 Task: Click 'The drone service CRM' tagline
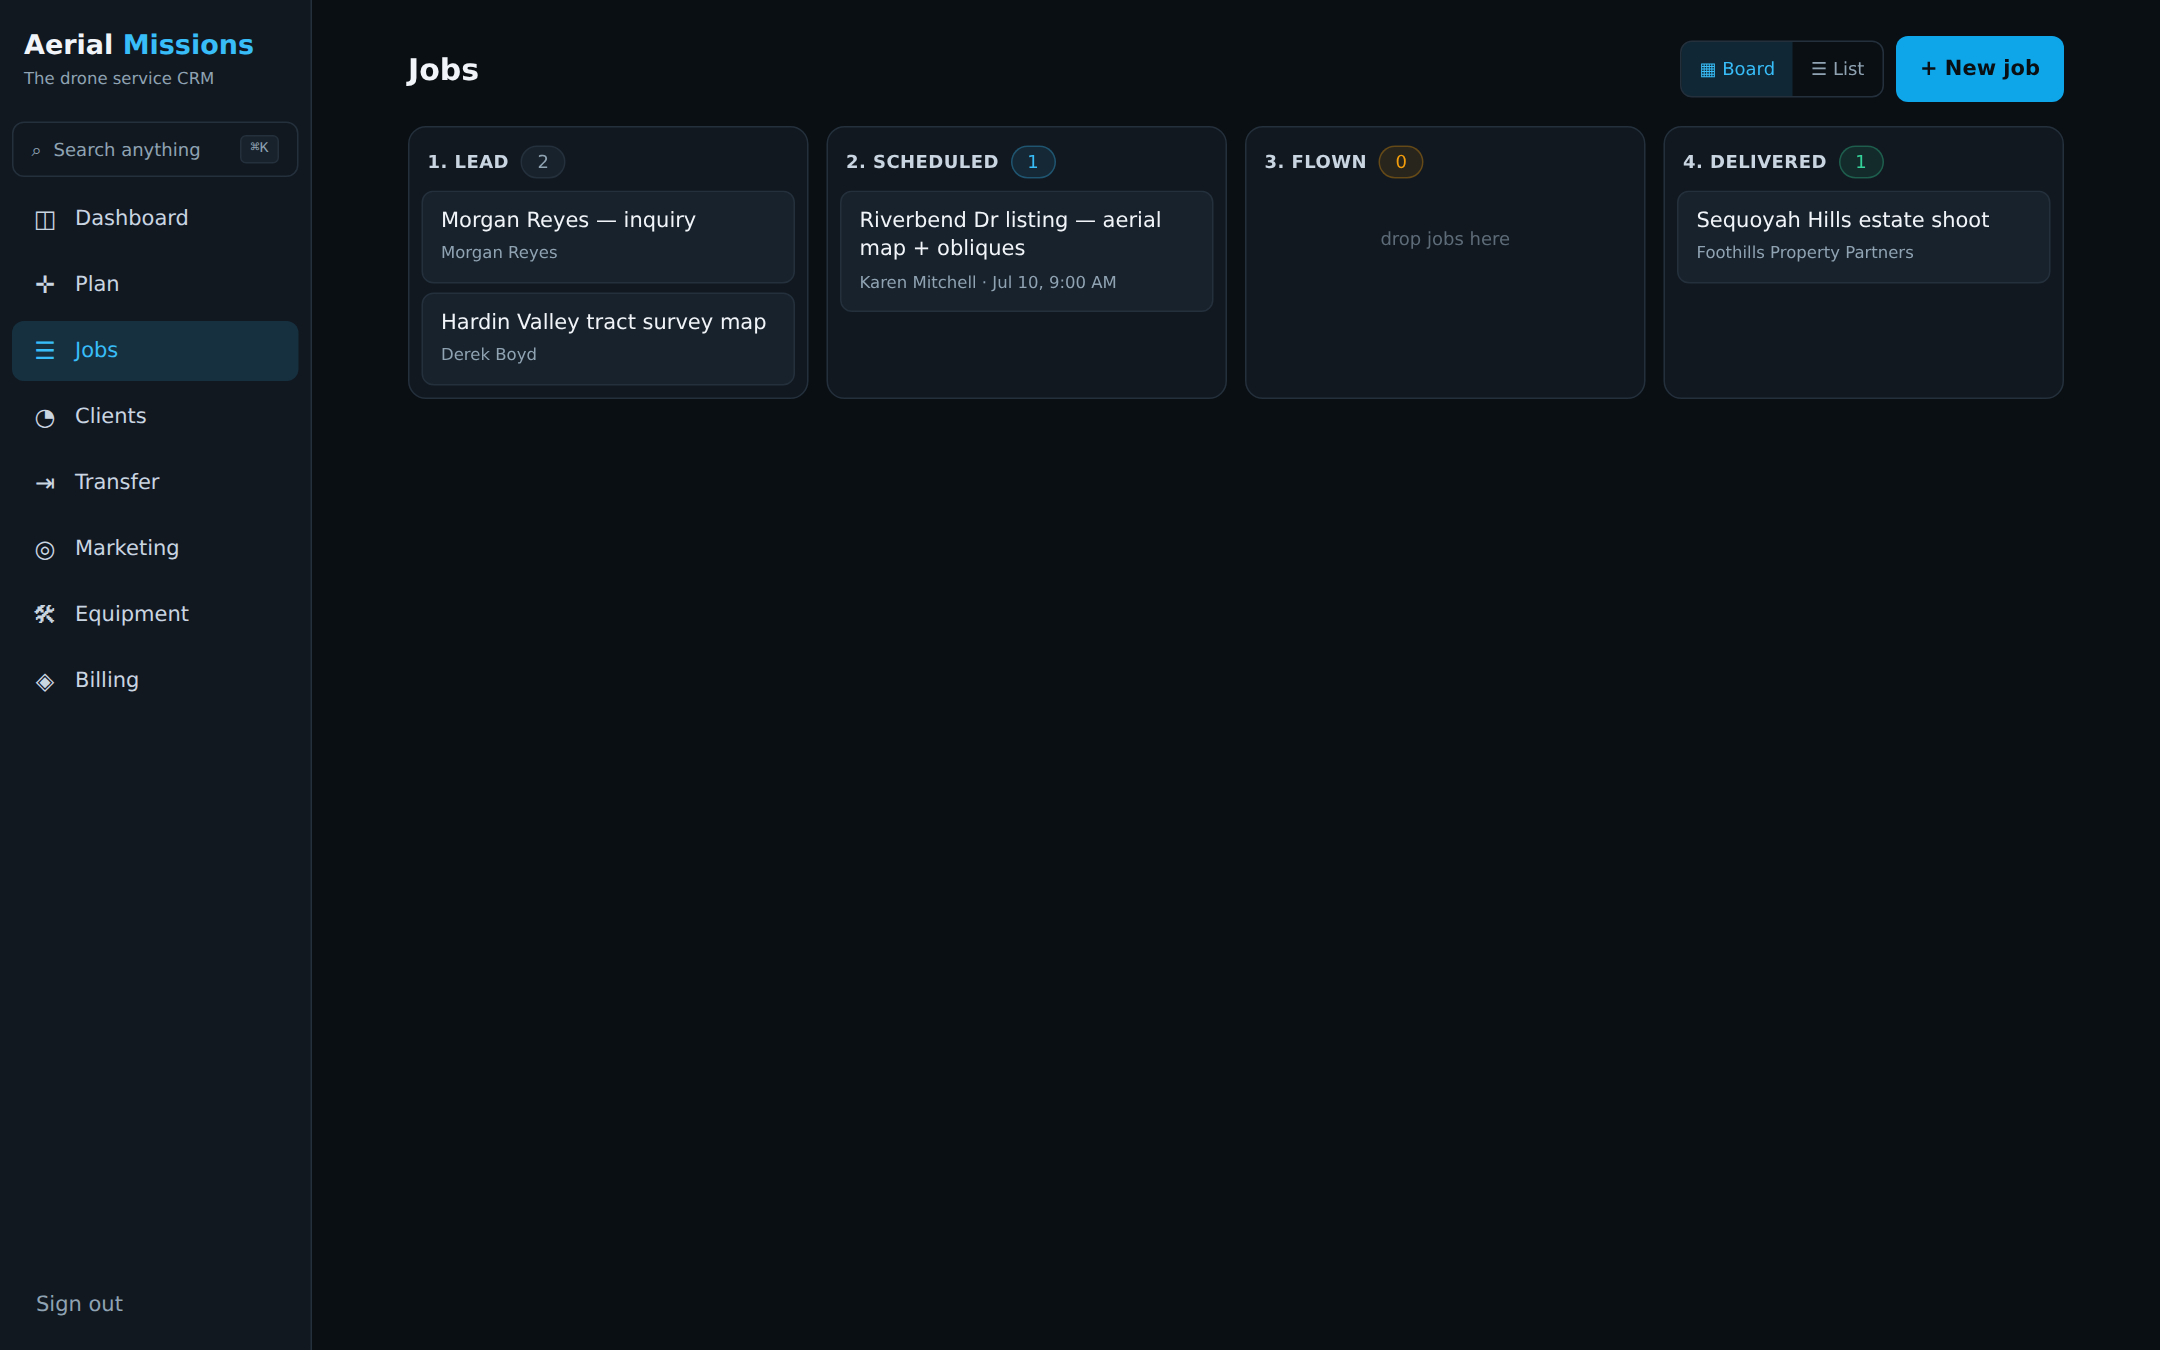(119, 78)
